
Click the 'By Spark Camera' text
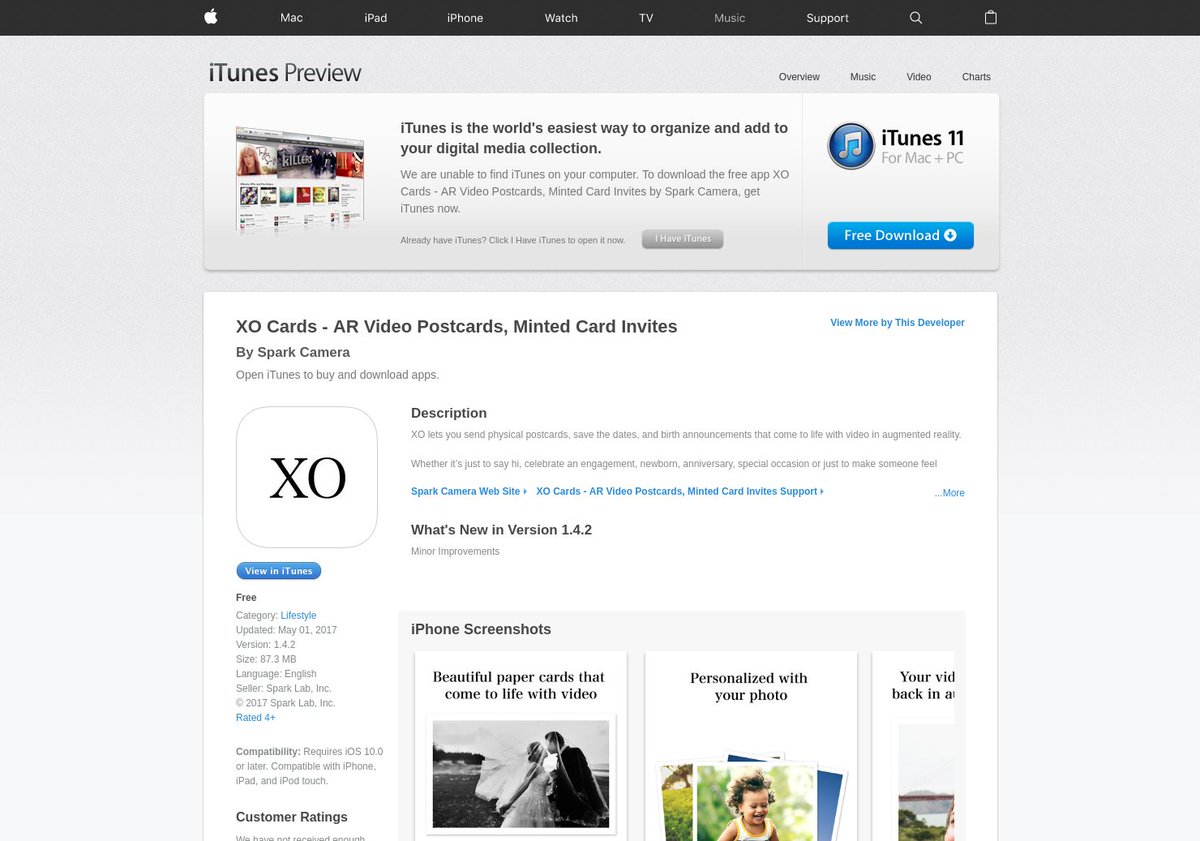coord(293,352)
